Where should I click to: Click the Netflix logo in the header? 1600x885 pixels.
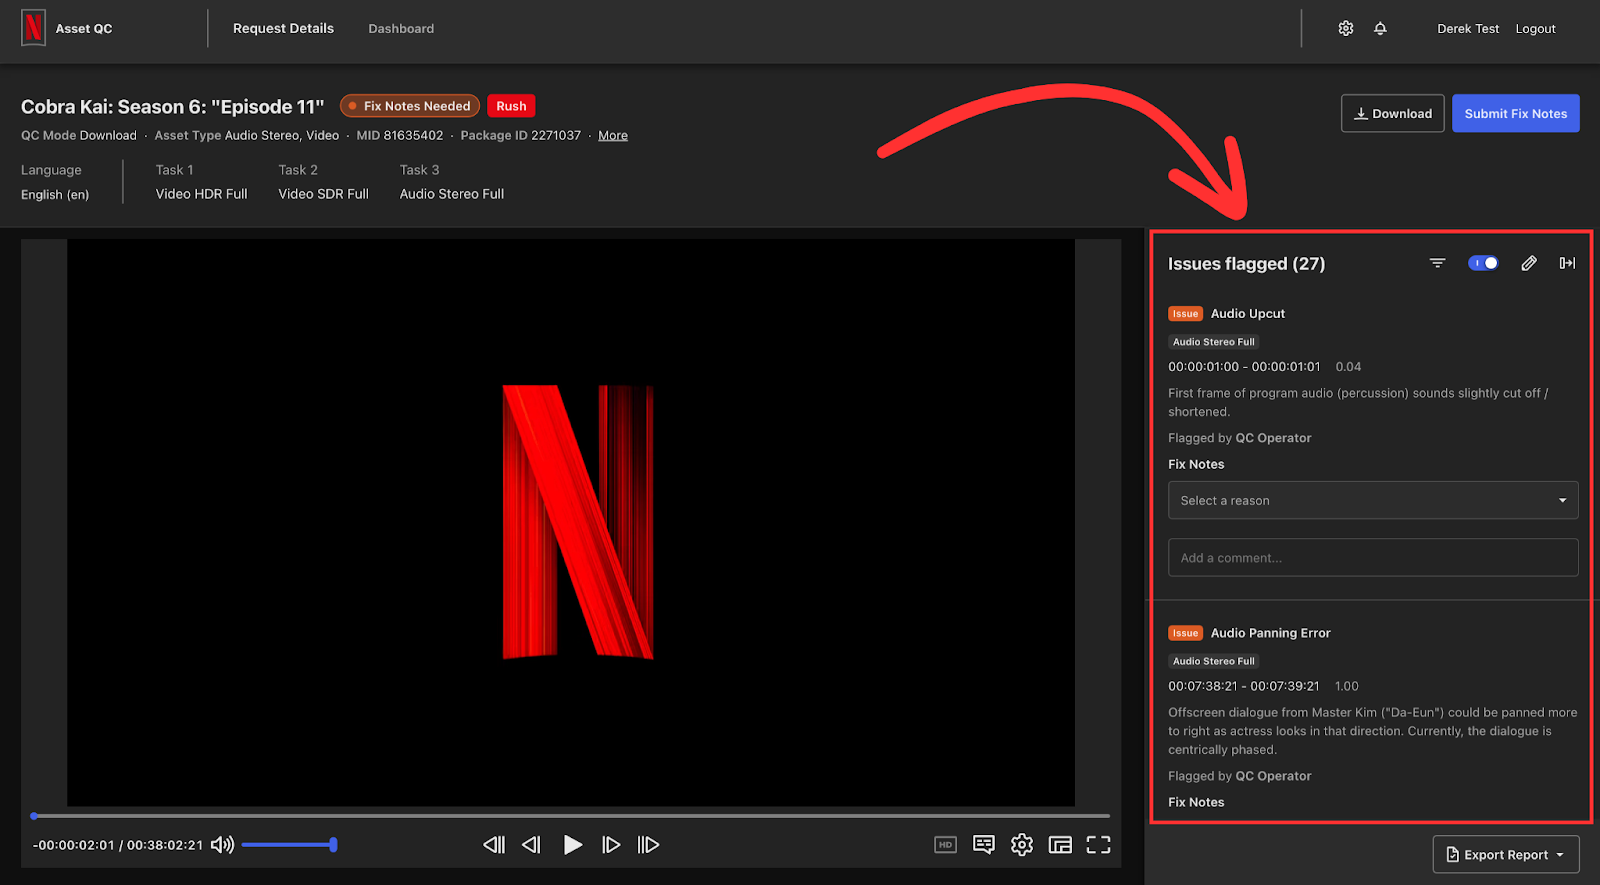pyautogui.click(x=33, y=28)
